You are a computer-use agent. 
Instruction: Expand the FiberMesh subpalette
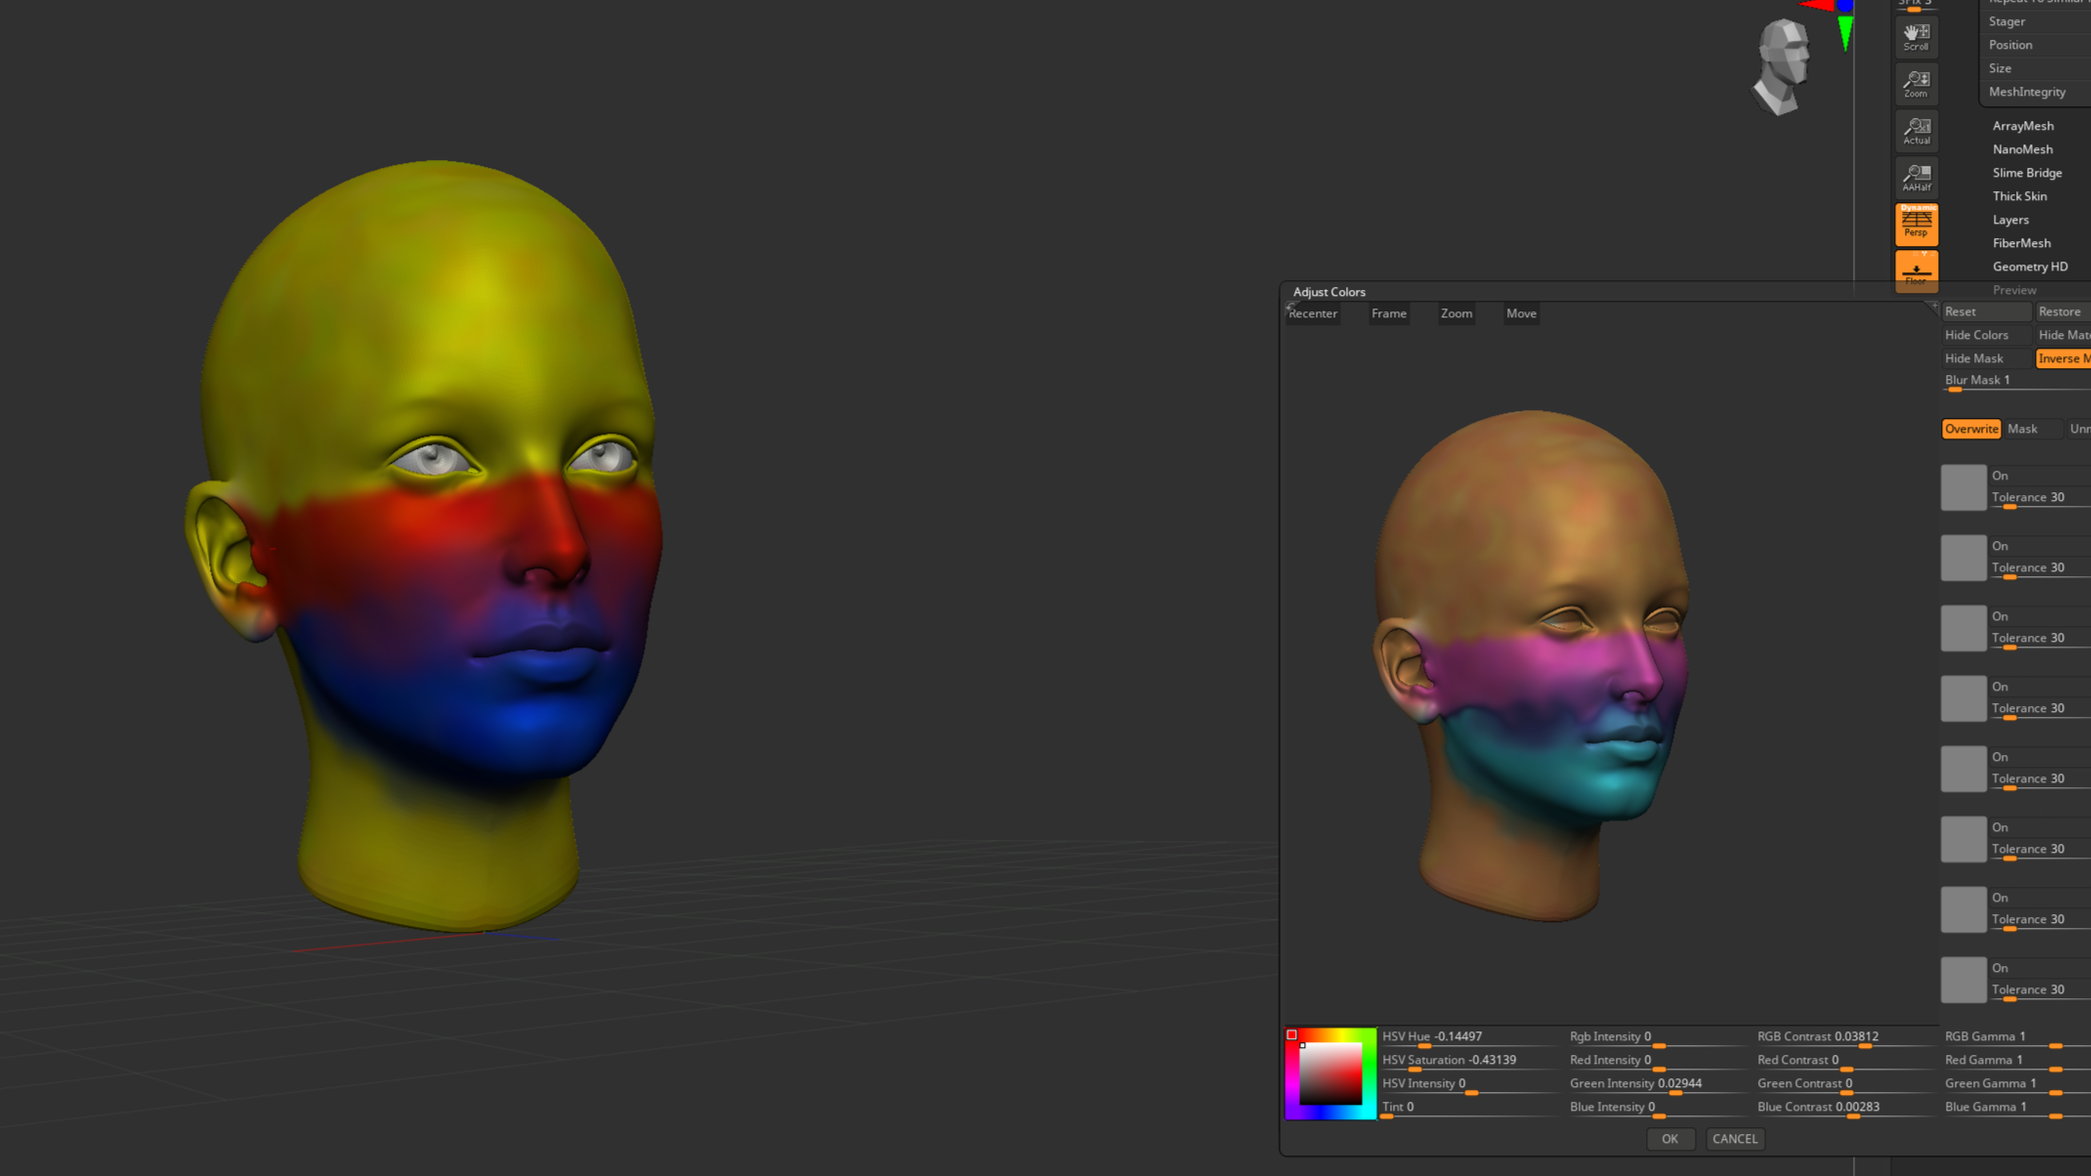(2021, 243)
